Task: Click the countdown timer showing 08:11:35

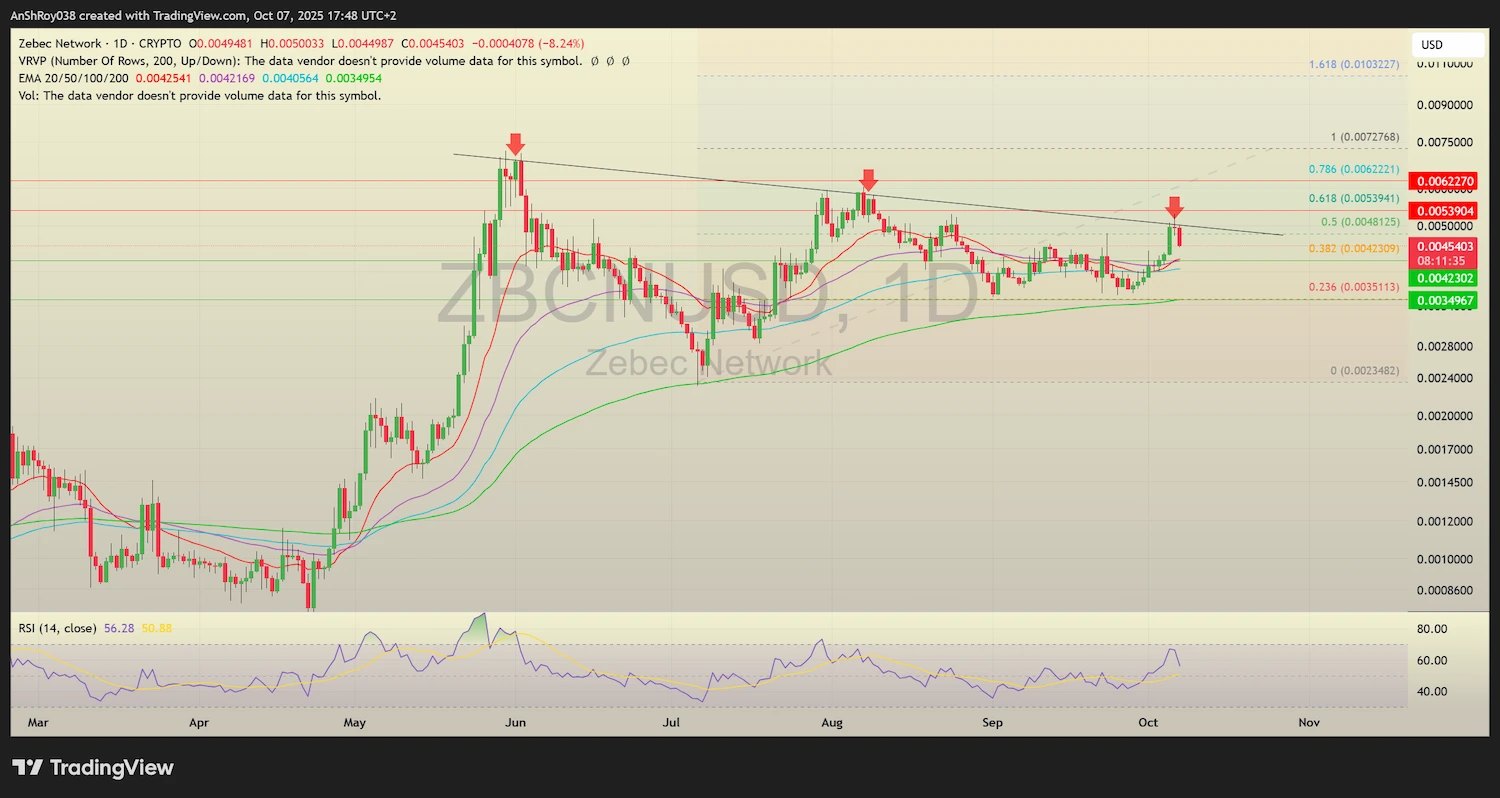Action: (1443, 258)
